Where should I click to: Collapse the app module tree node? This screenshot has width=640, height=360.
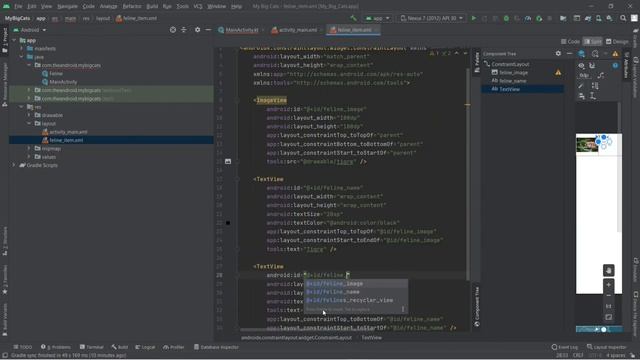(x=14, y=40)
